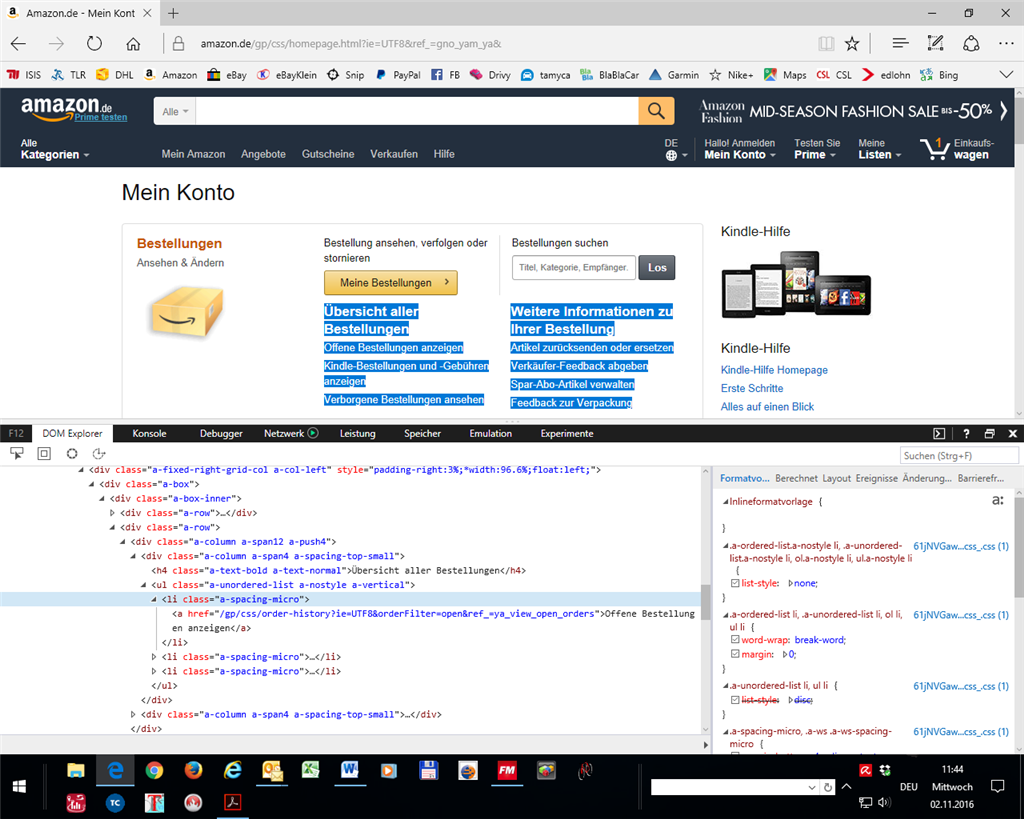Open Kindle-Hilfe Homepage link

(774, 370)
